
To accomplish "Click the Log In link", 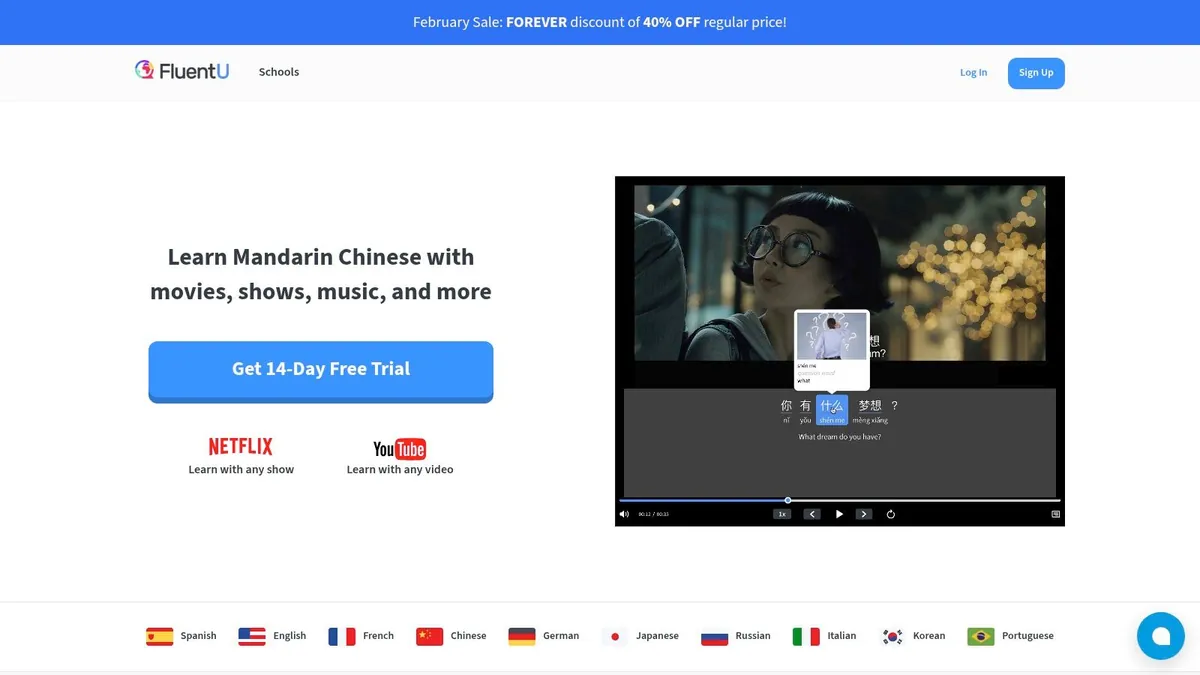I will point(973,72).
